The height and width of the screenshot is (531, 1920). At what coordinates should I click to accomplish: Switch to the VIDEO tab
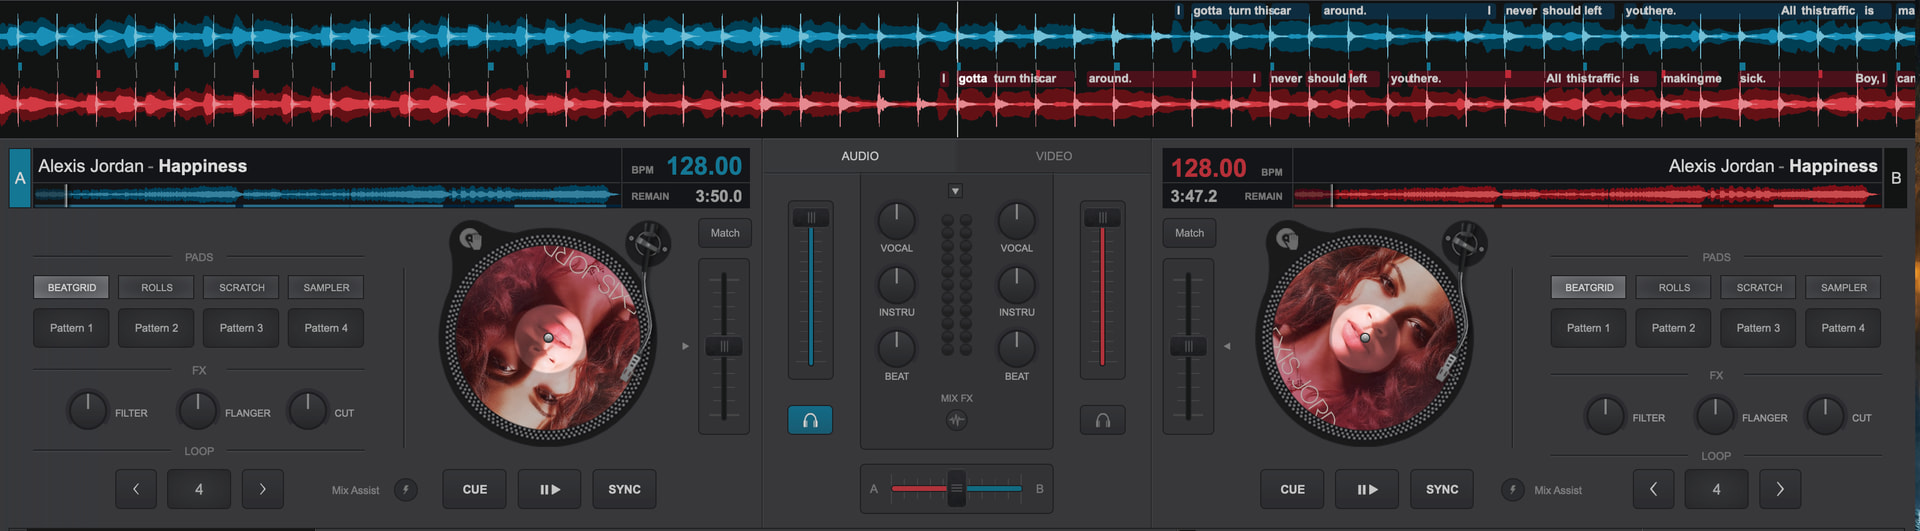coord(1053,156)
